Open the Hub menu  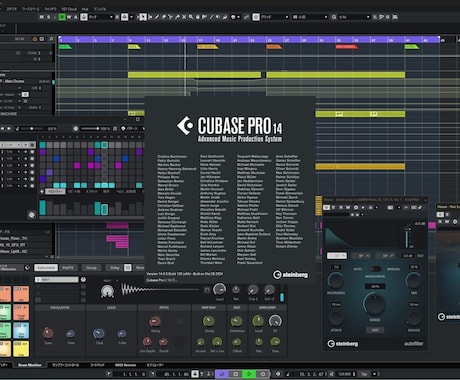(85, 9)
